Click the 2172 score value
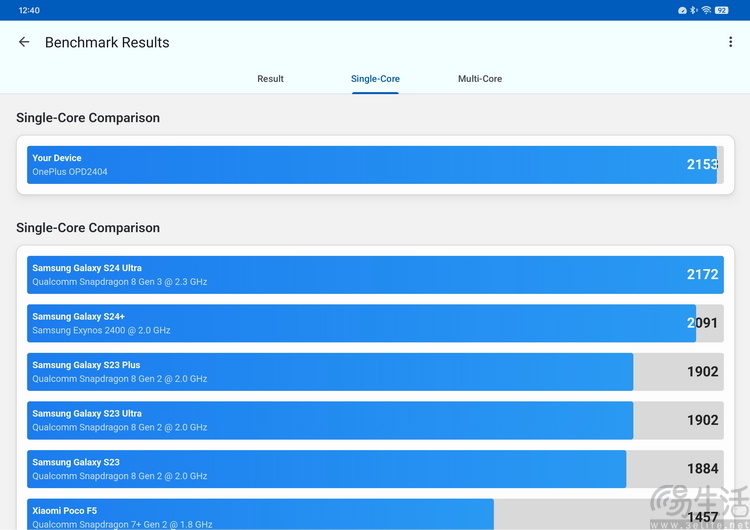The width and height of the screenshot is (750, 530). 703,275
